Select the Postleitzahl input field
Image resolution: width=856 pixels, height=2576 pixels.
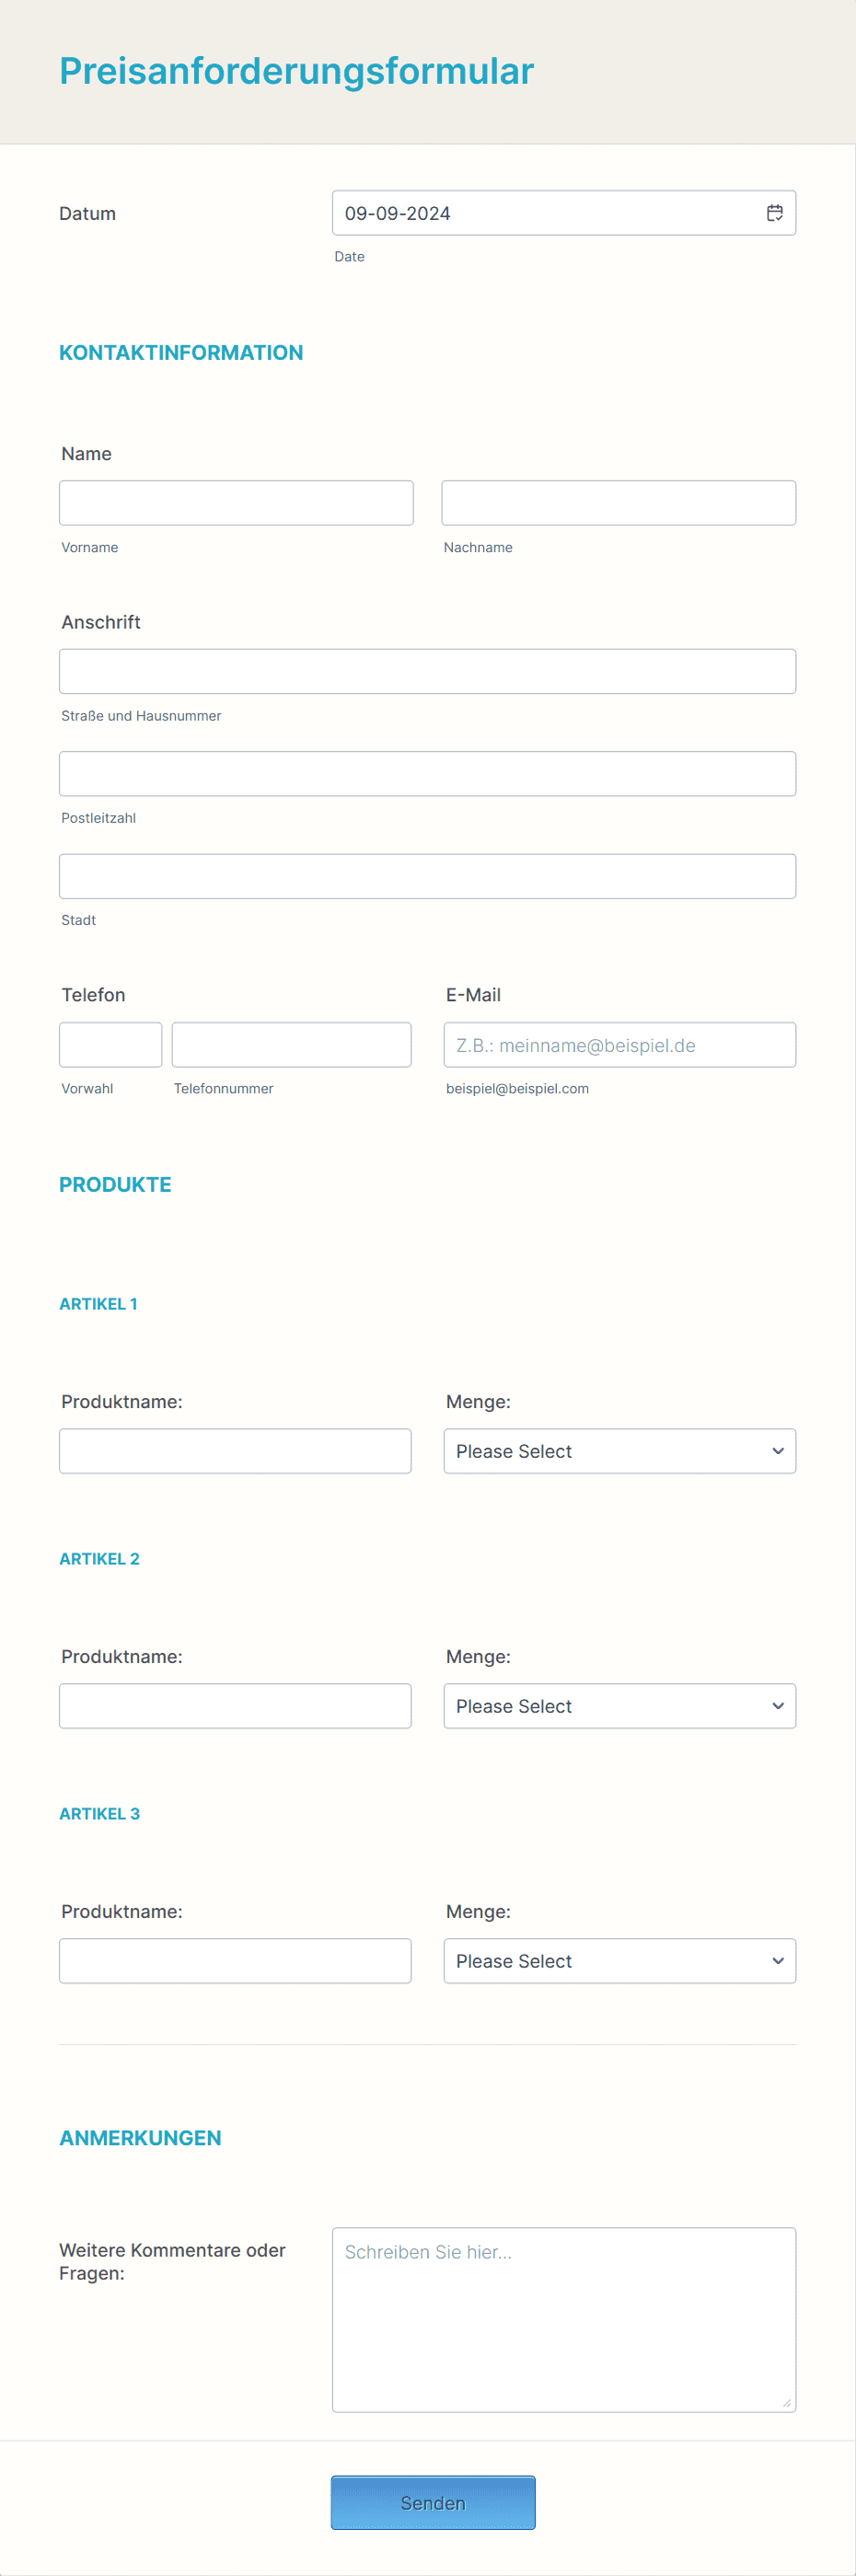tap(427, 773)
